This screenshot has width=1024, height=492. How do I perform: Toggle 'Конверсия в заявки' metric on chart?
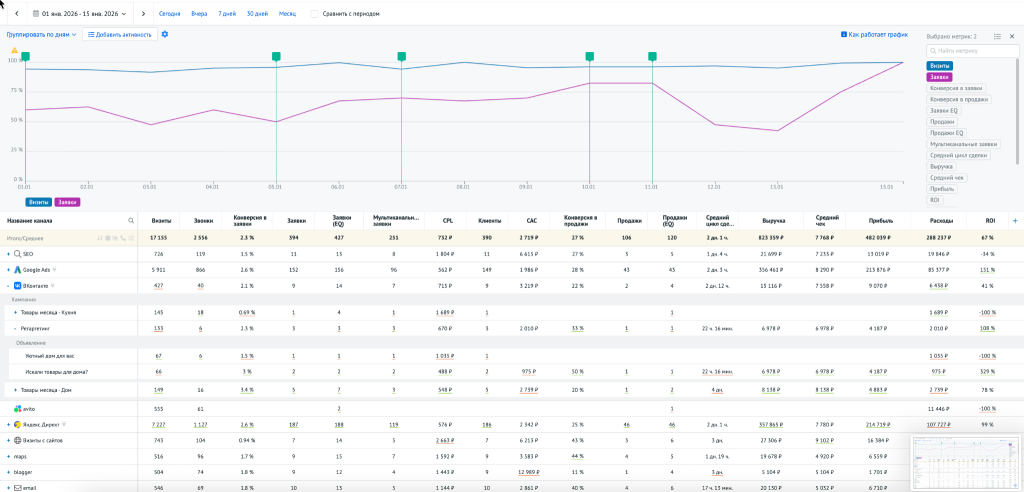[956, 88]
